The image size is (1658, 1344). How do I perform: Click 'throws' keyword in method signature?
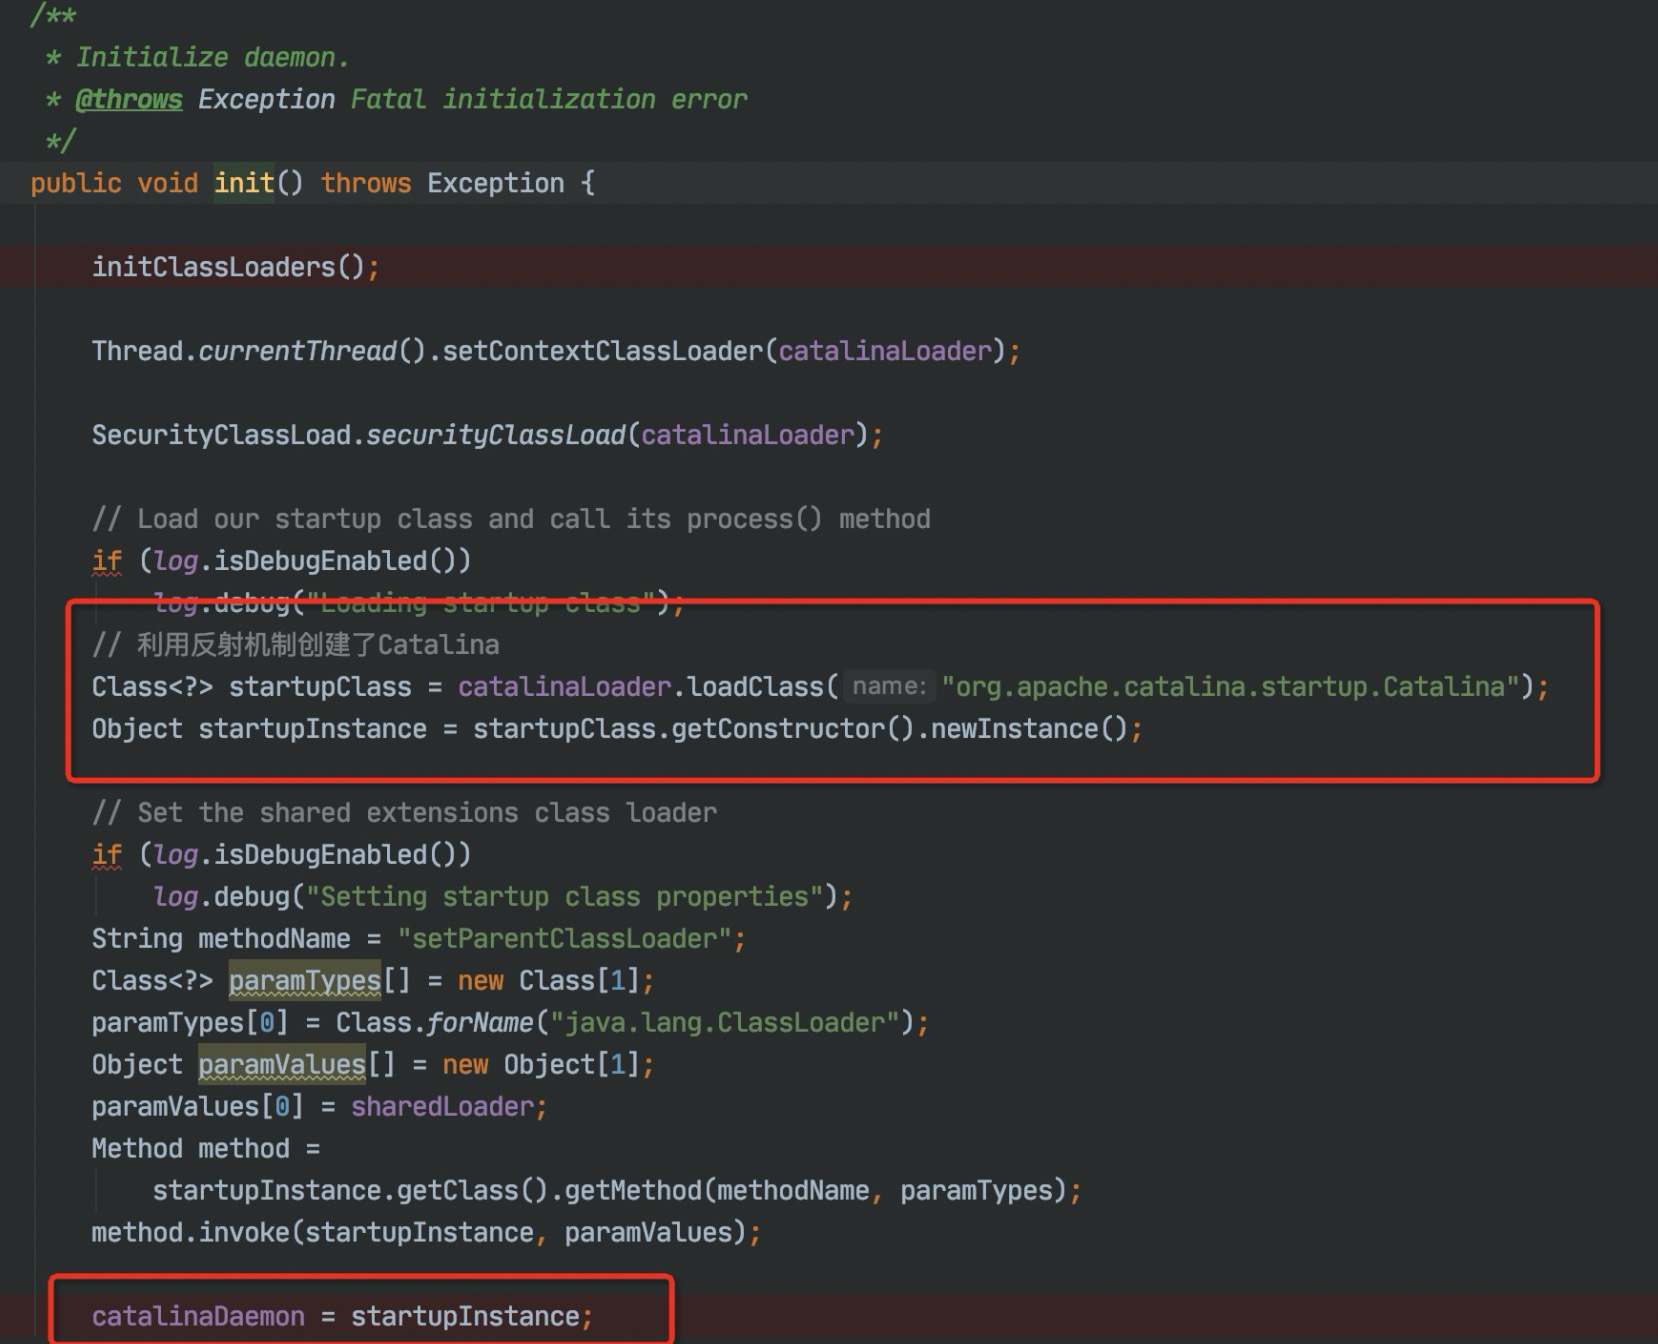366,183
